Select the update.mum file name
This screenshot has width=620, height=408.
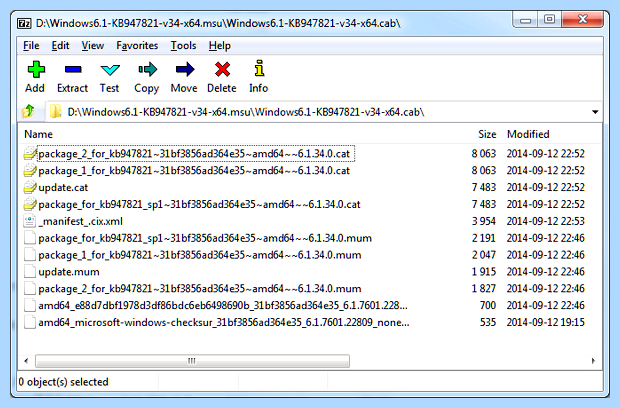(69, 272)
